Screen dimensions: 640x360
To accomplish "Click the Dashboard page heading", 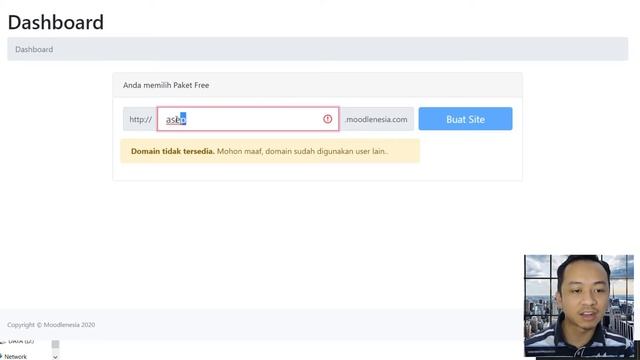I will coord(56,22).
